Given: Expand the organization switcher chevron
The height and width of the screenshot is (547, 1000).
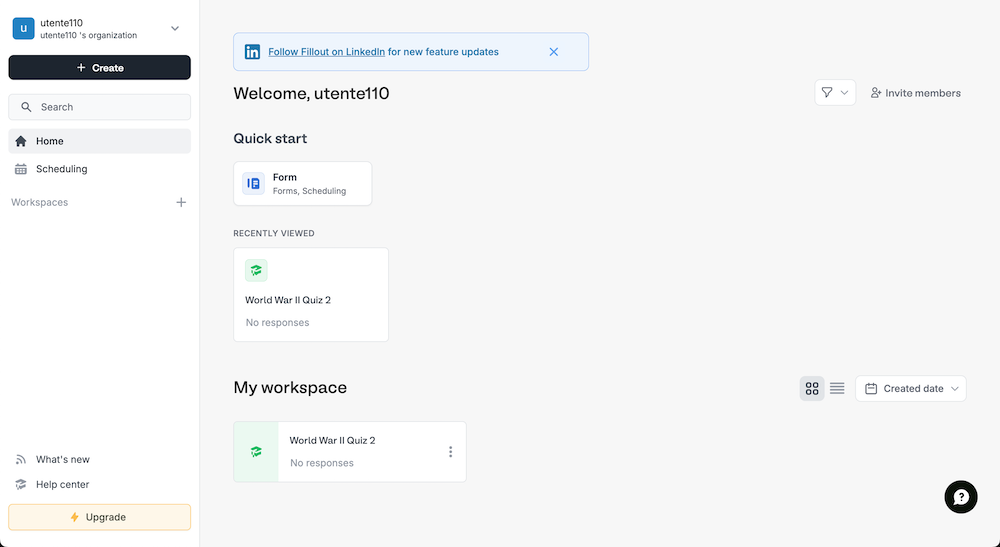Looking at the screenshot, I should click(175, 29).
